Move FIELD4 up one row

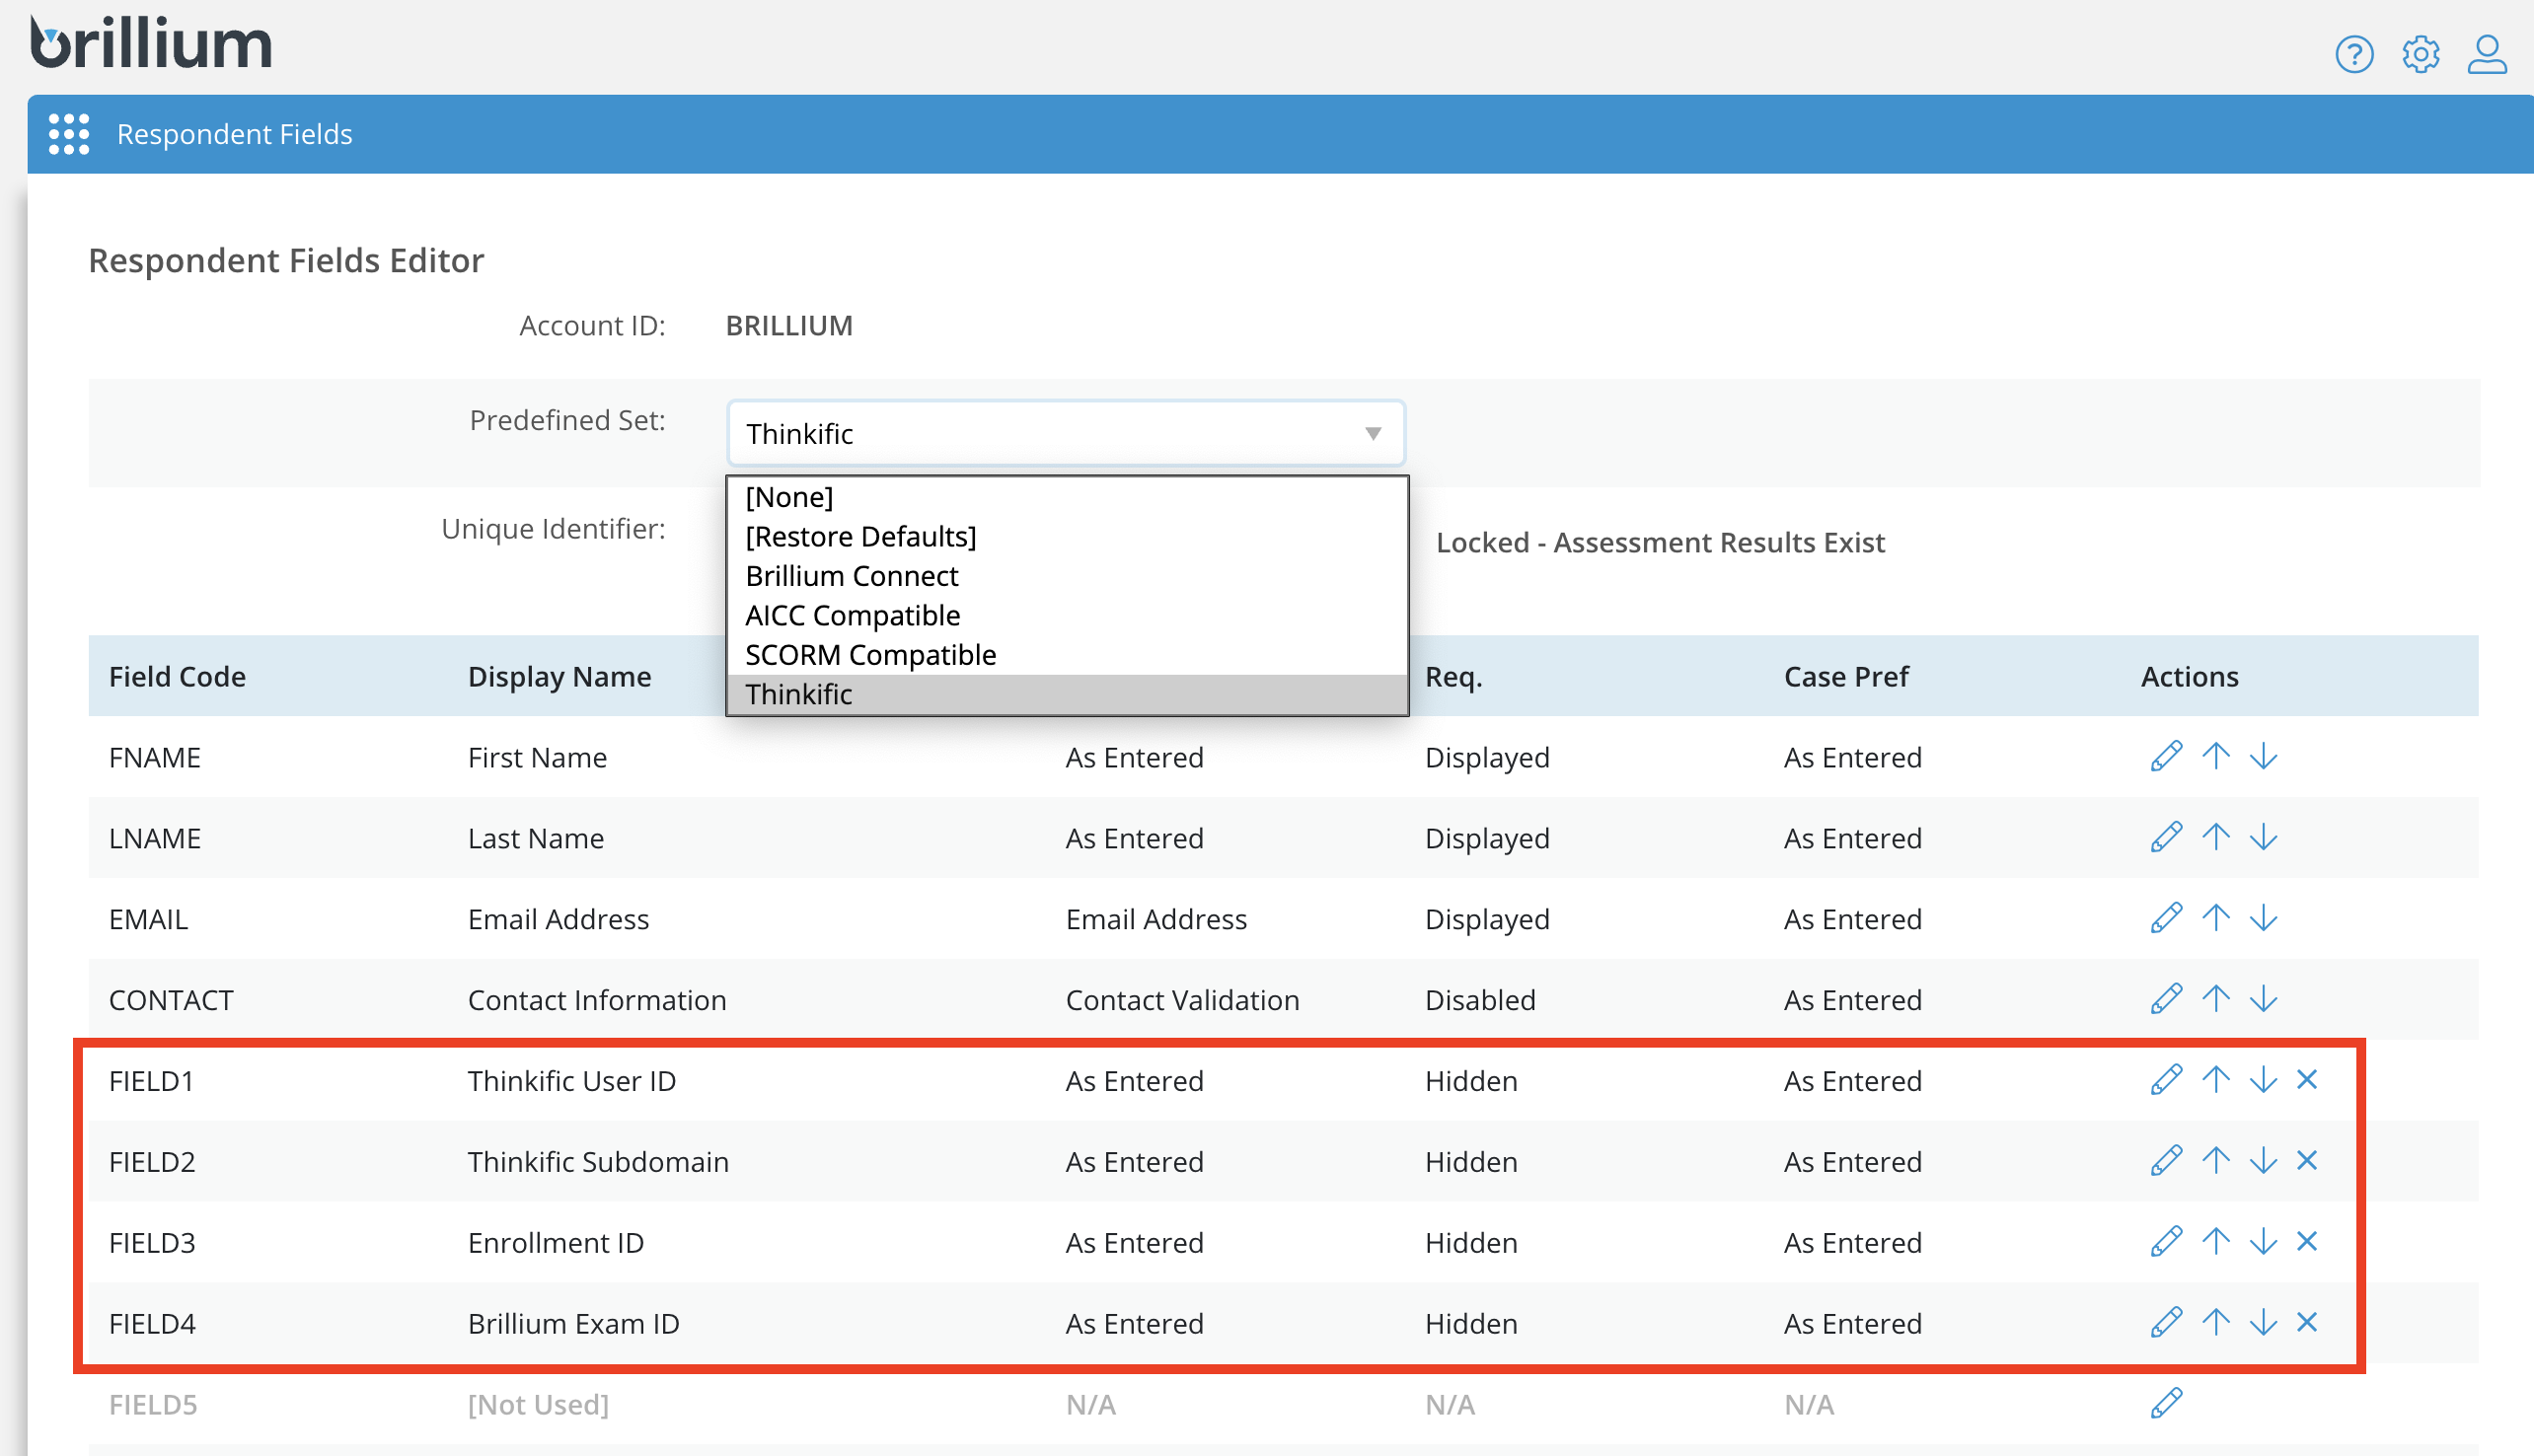point(2216,1323)
